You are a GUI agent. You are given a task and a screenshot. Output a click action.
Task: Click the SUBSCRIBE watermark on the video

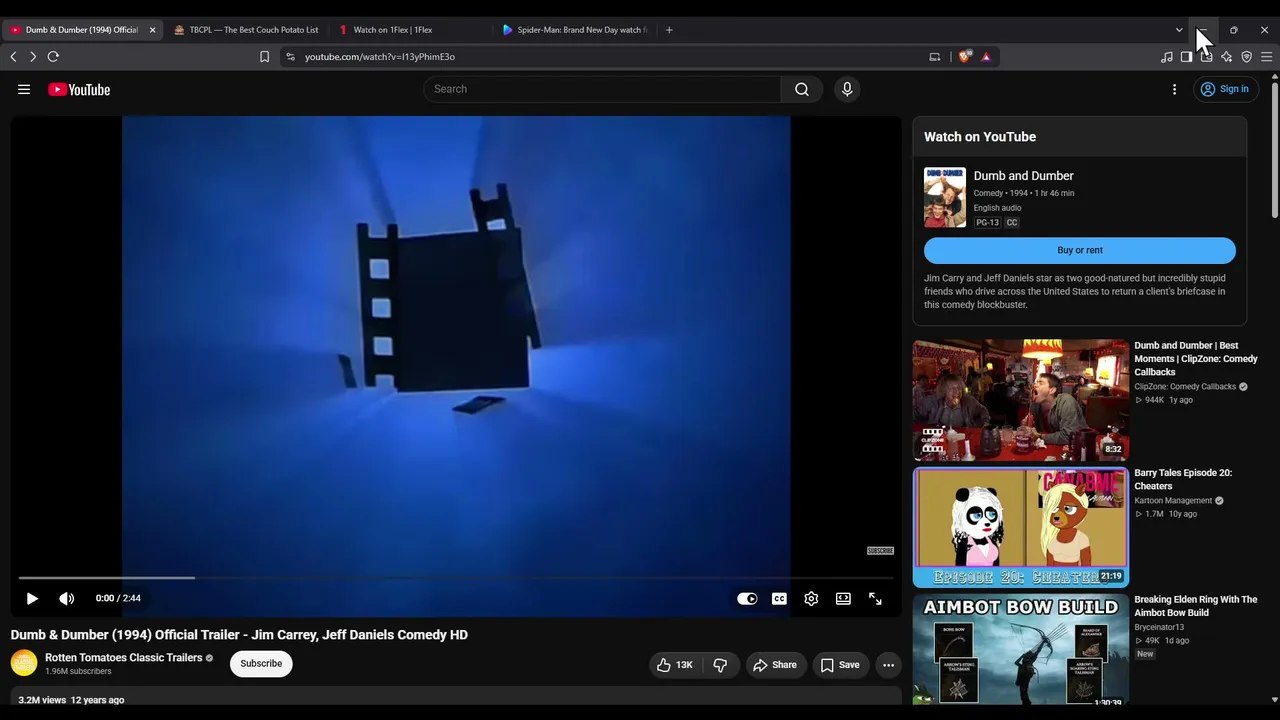coord(880,551)
